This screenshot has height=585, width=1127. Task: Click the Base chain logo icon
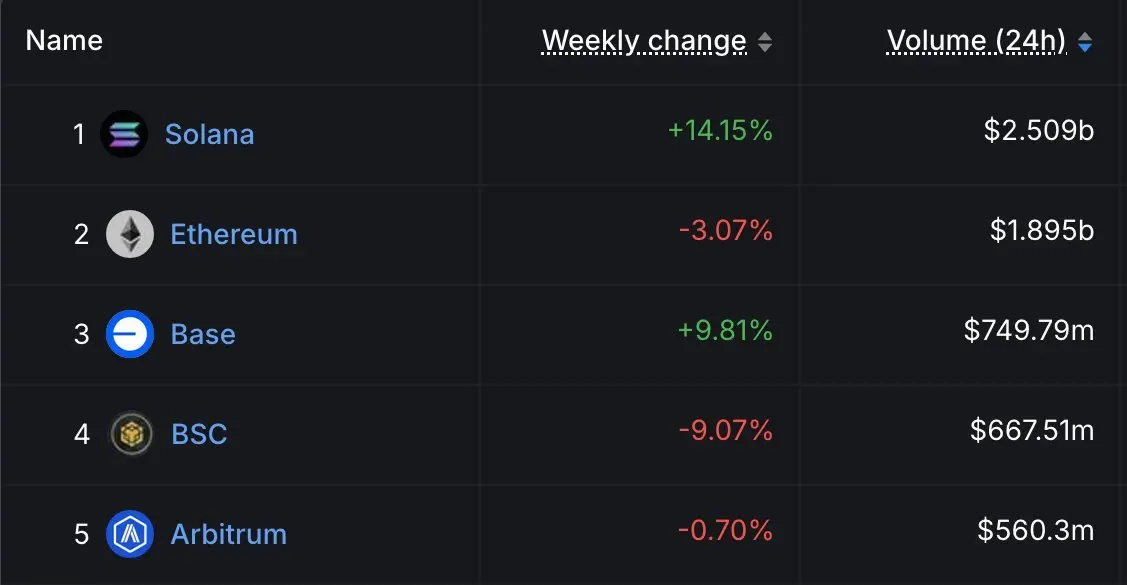[130, 334]
